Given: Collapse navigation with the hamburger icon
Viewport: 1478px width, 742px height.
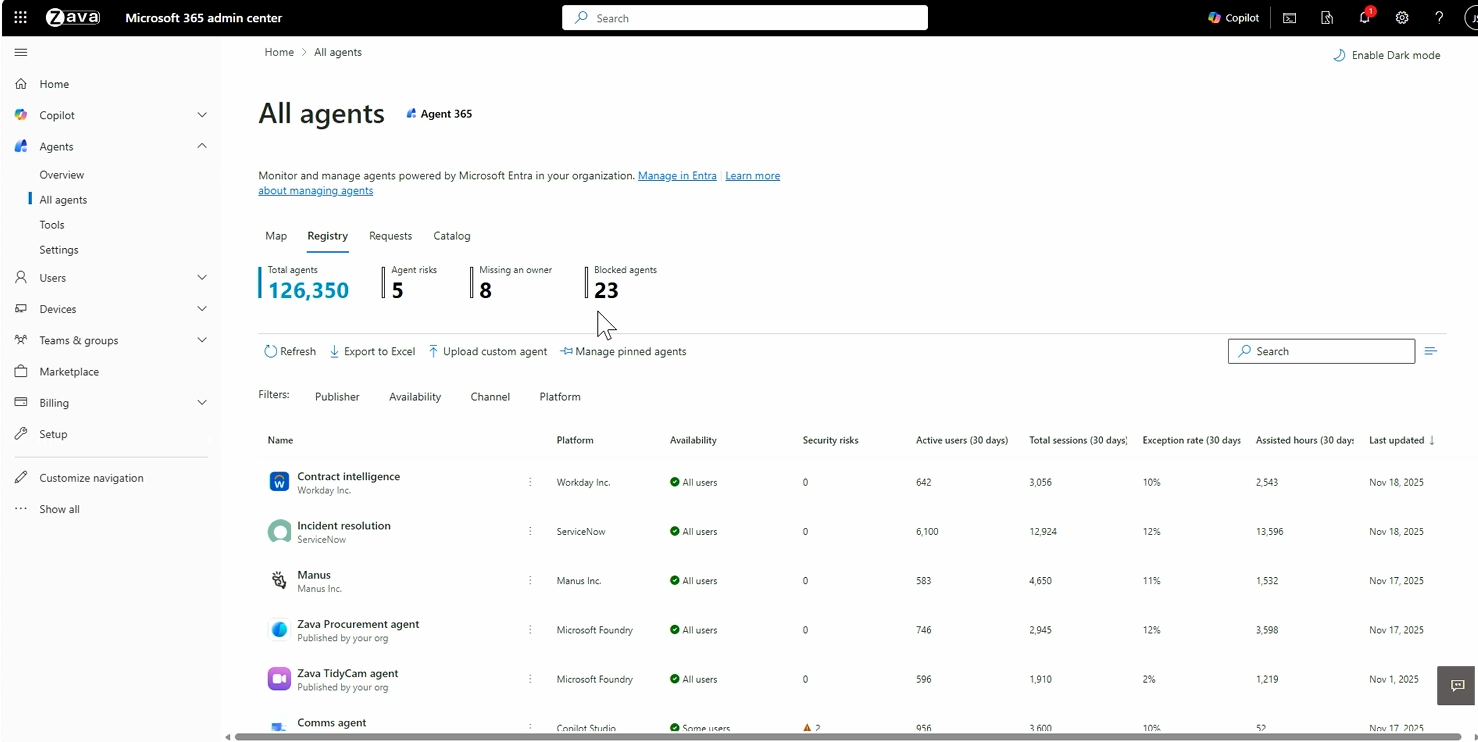Looking at the screenshot, I should point(21,52).
